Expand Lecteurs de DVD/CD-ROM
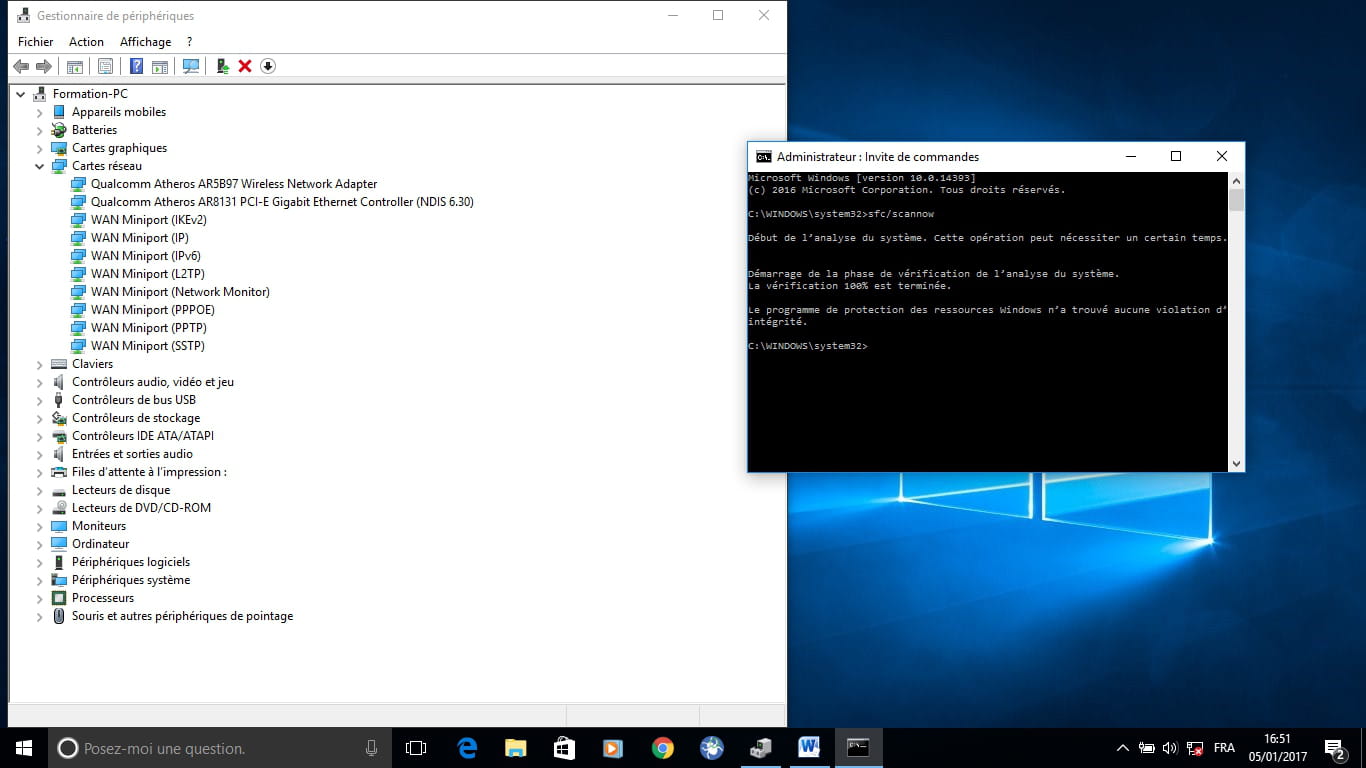The image size is (1366, 768). (40, 508)
